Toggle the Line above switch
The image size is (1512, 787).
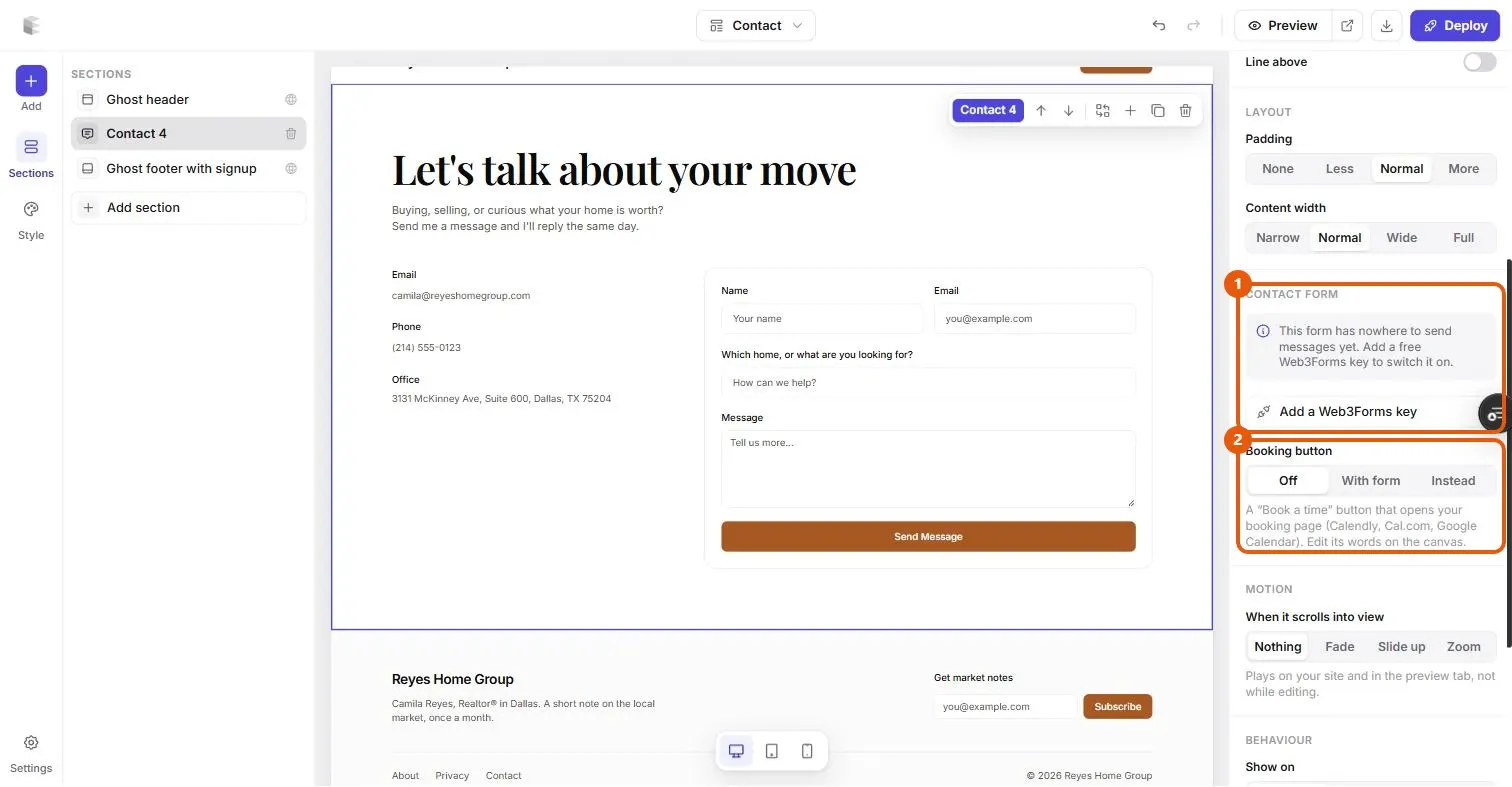coord(1480,62)
